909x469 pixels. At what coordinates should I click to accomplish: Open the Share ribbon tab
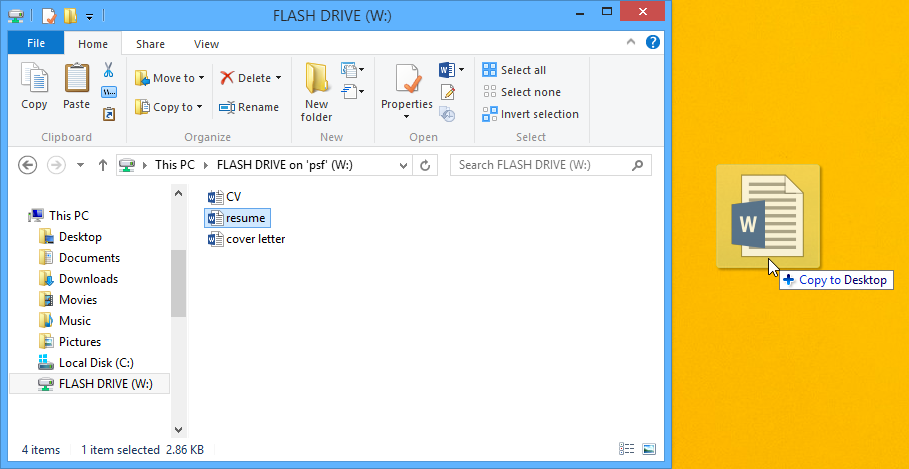tap(151, 44)
